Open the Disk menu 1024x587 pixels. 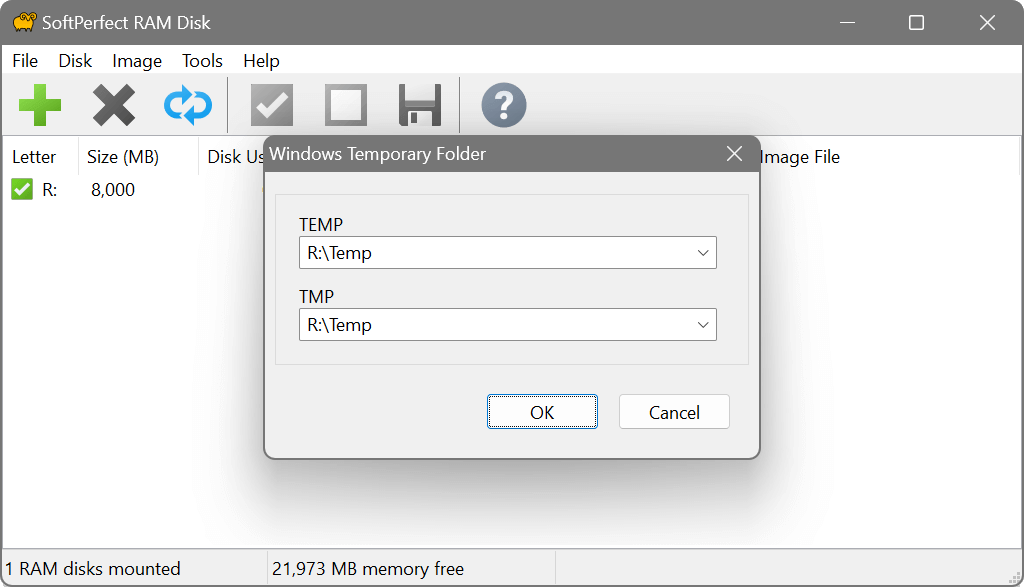pyautogui.click(x=75, y=61)
